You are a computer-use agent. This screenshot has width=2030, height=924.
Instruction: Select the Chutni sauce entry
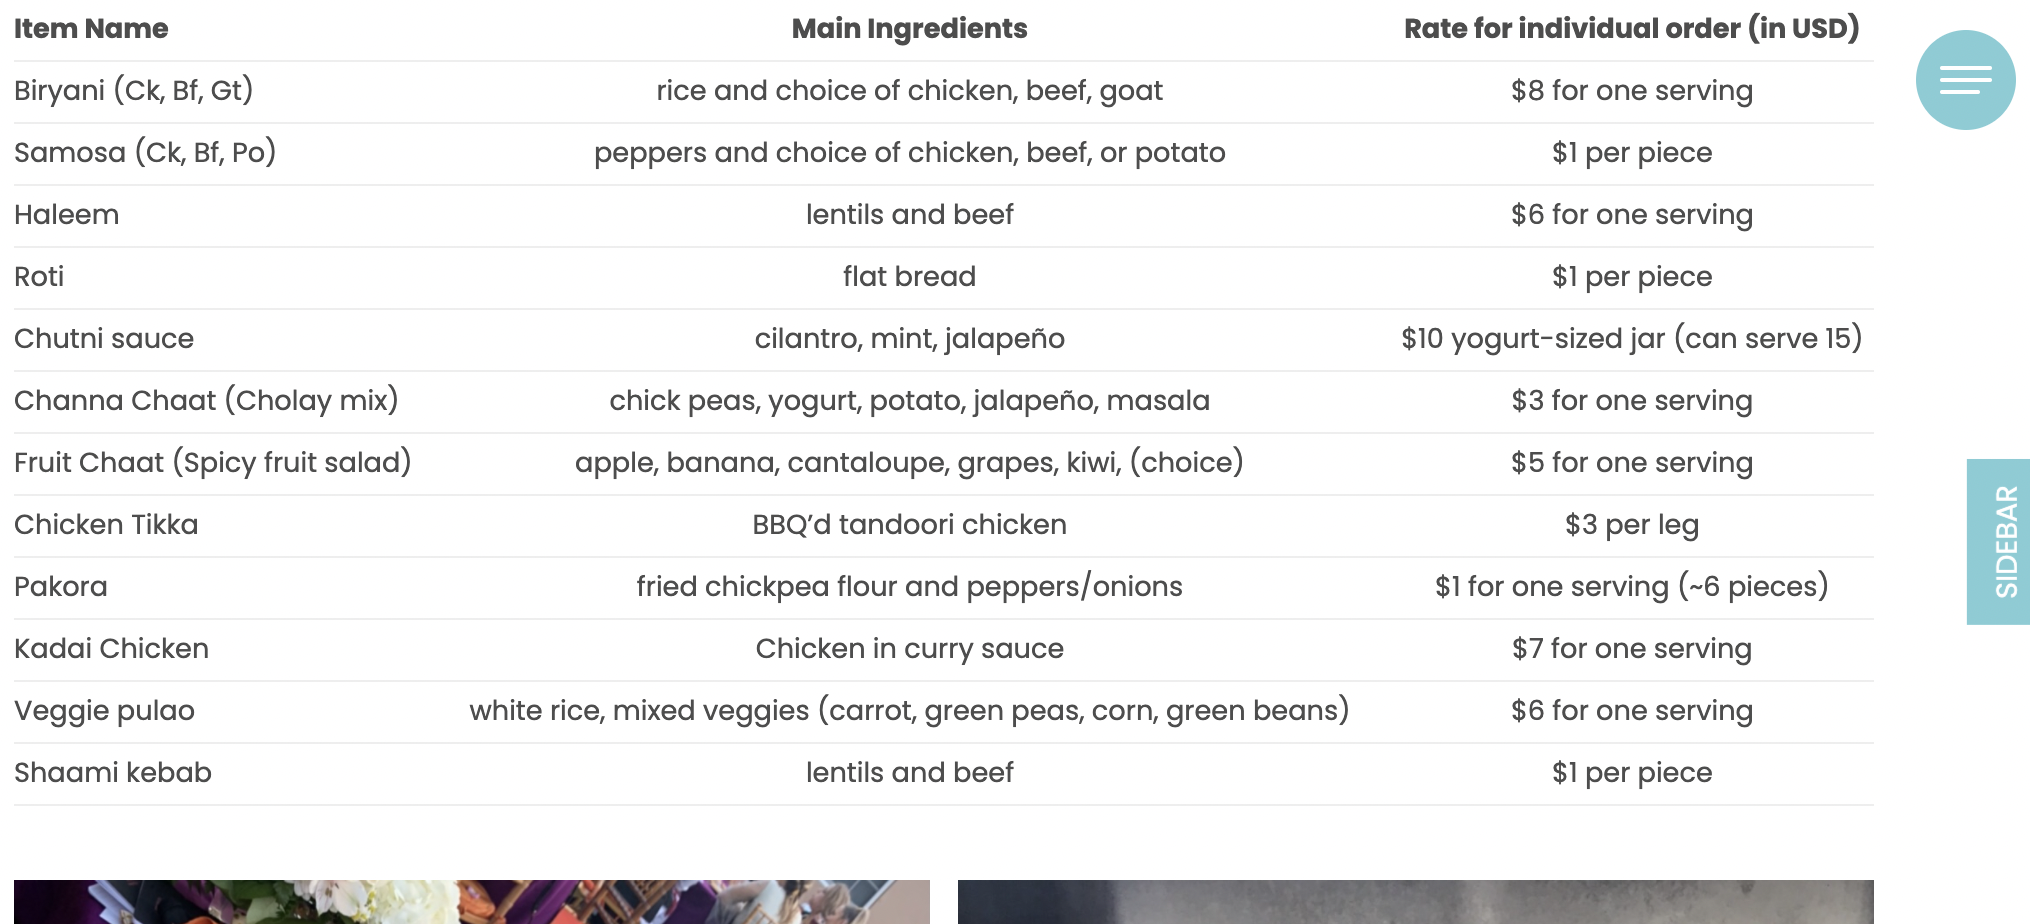[x=103, y=338]
